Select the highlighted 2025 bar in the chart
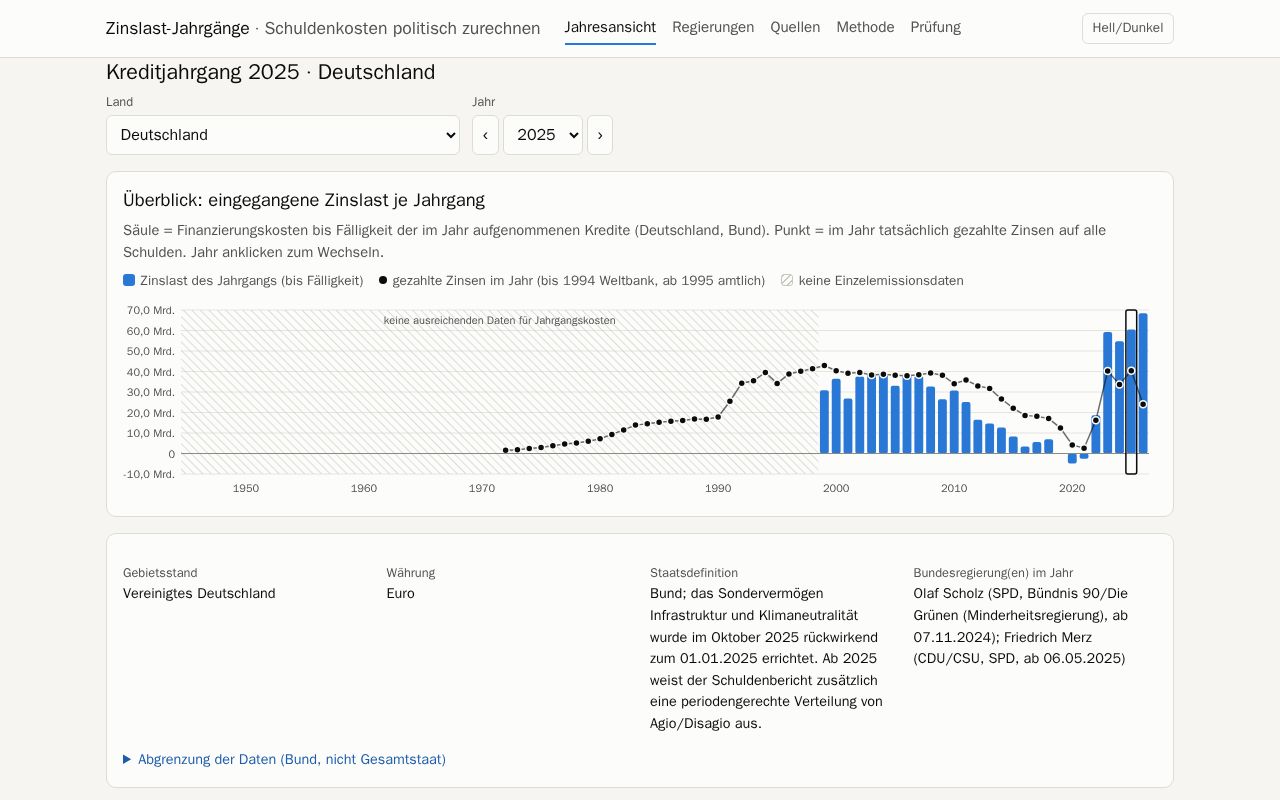The width and height of the screenshot is (1280, 800). [1132, 392]
